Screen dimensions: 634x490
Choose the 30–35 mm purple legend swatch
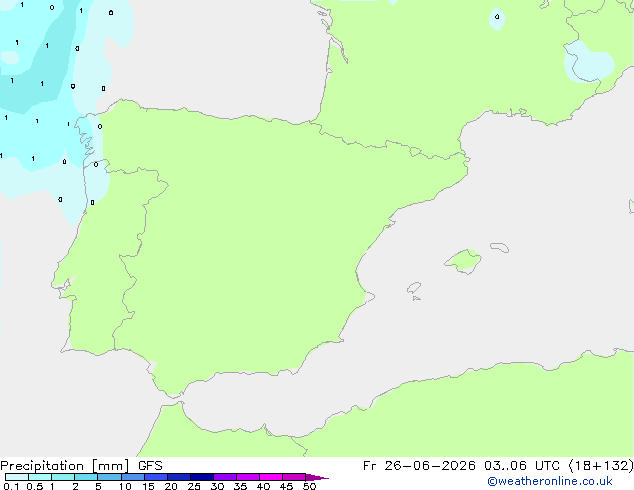(225, 477)
